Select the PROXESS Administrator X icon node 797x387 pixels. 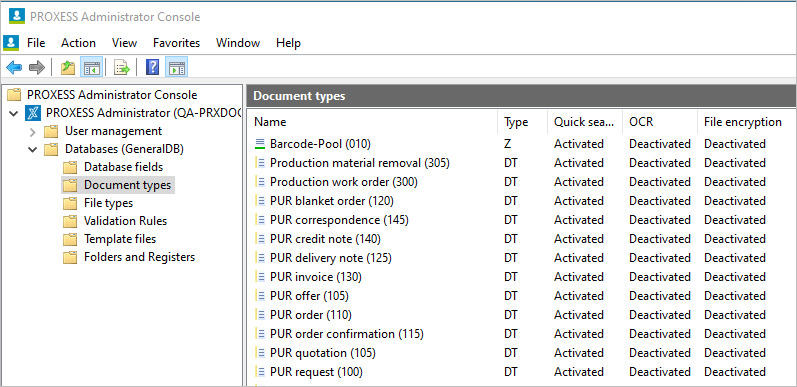[33, 112]
